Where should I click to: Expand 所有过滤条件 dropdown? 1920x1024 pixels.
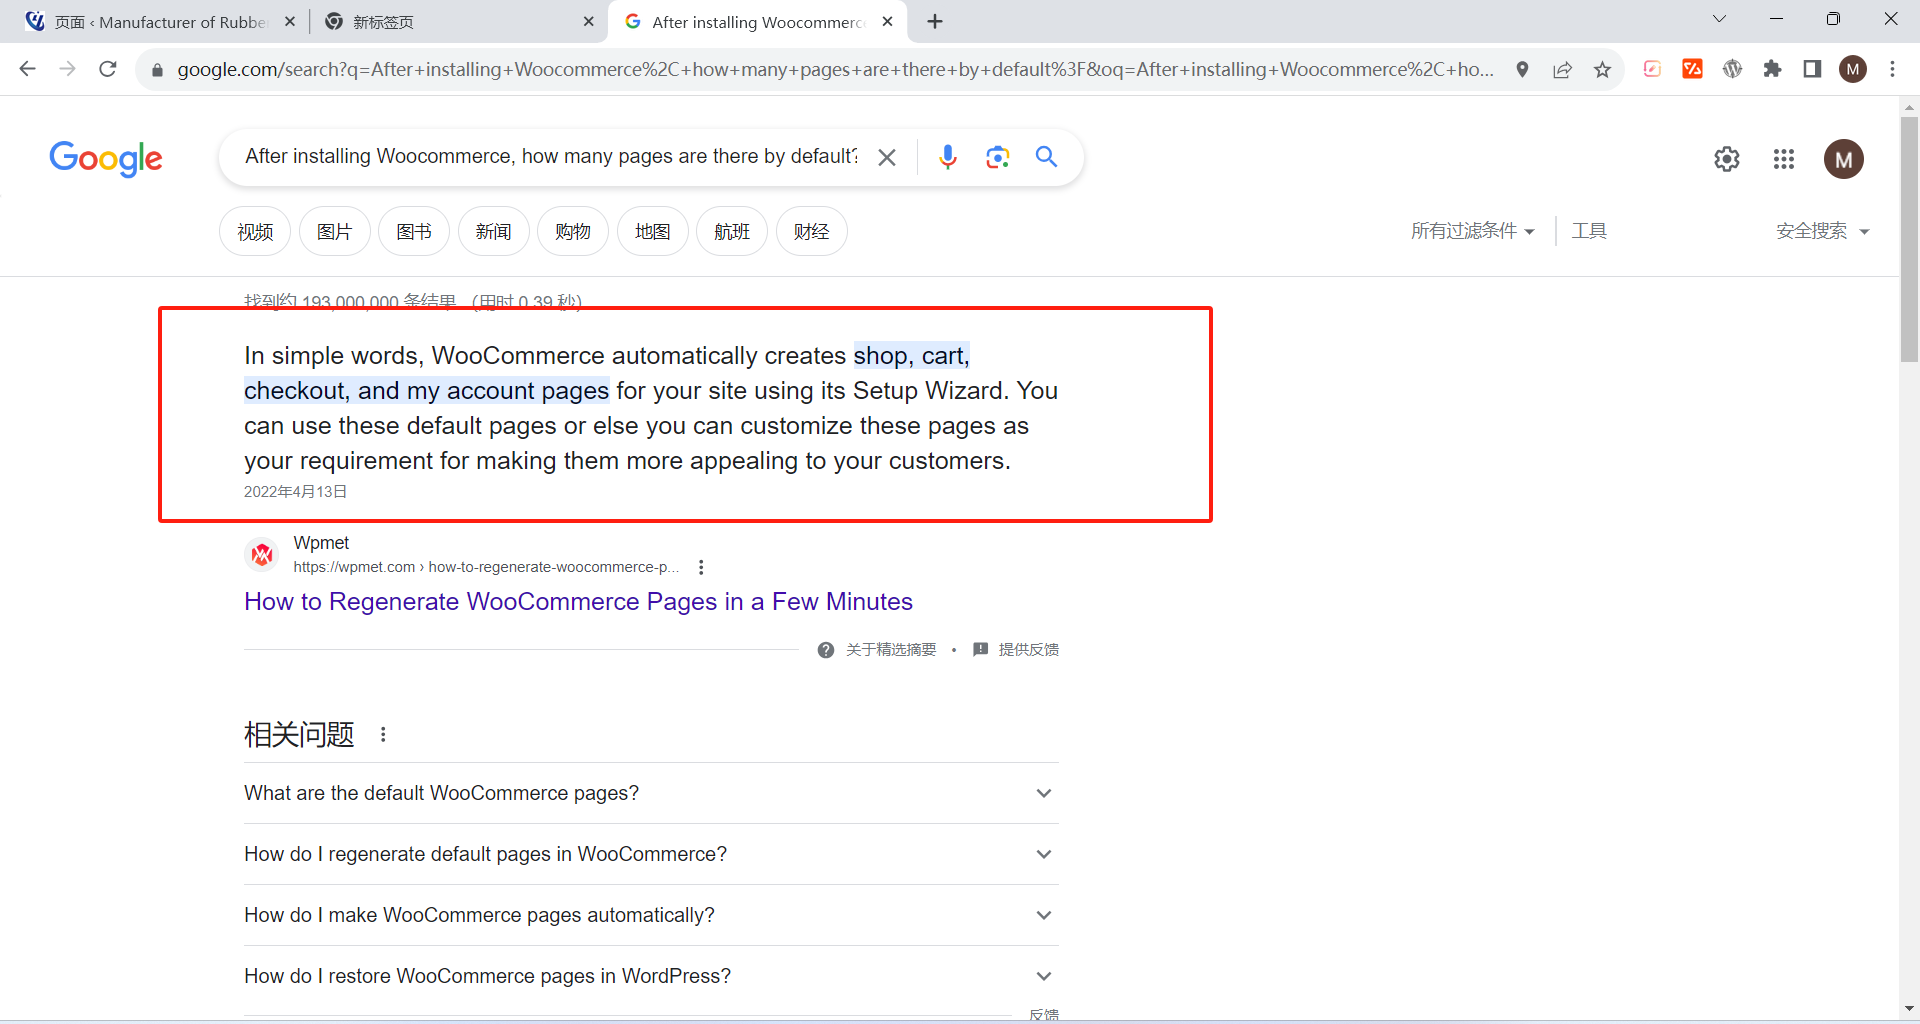point(1472,231)
